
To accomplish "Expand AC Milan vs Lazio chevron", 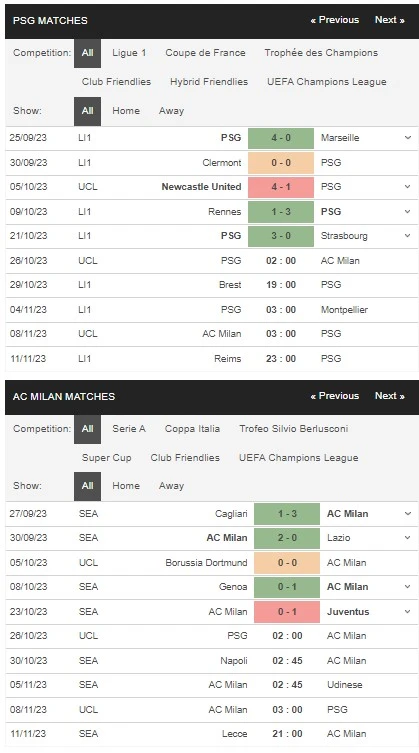I will pos(407,538).
